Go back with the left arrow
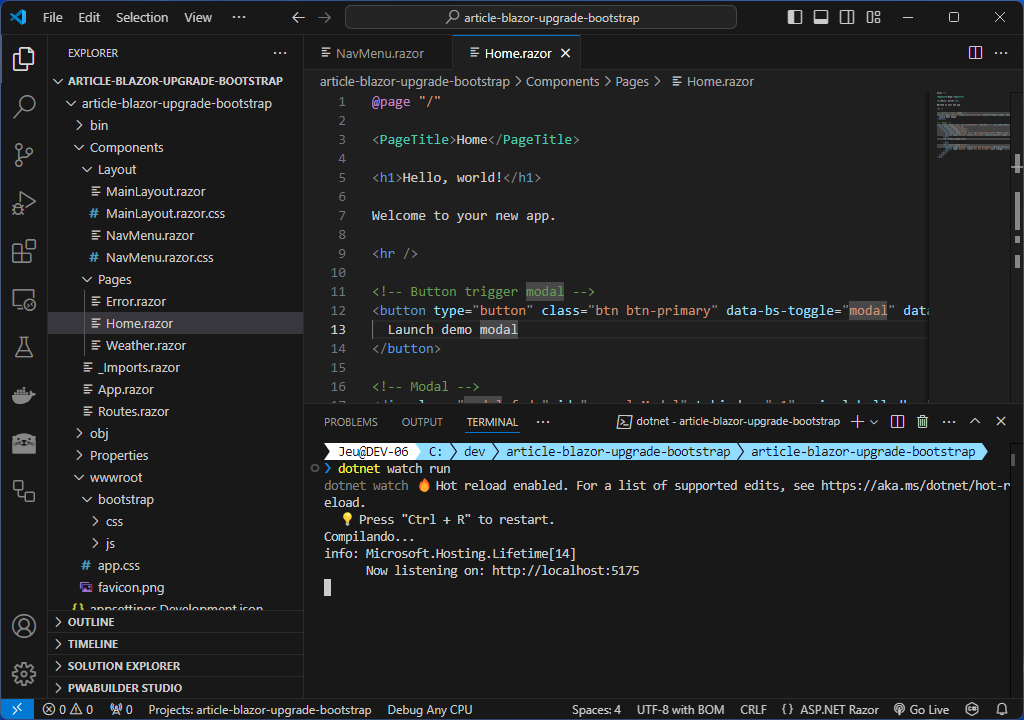Viewport: 1024px width, 720px height. tap(298, 18)
